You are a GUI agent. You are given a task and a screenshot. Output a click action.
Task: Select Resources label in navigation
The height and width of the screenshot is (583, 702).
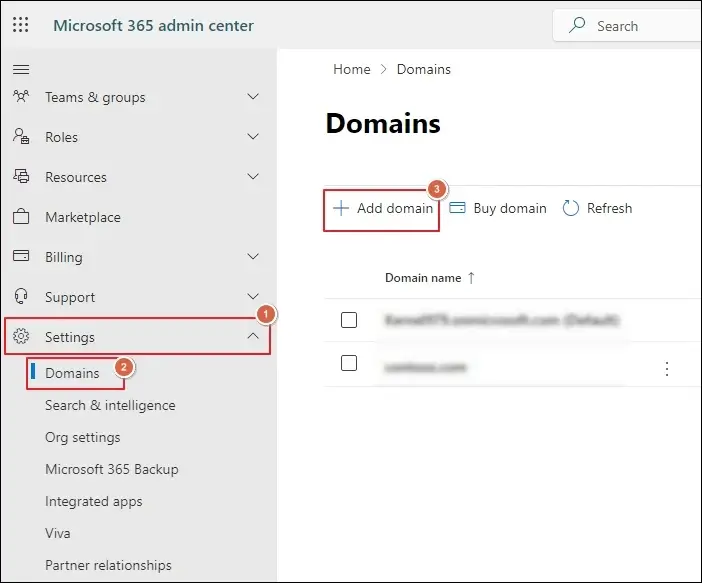click(x=76, y=177)
